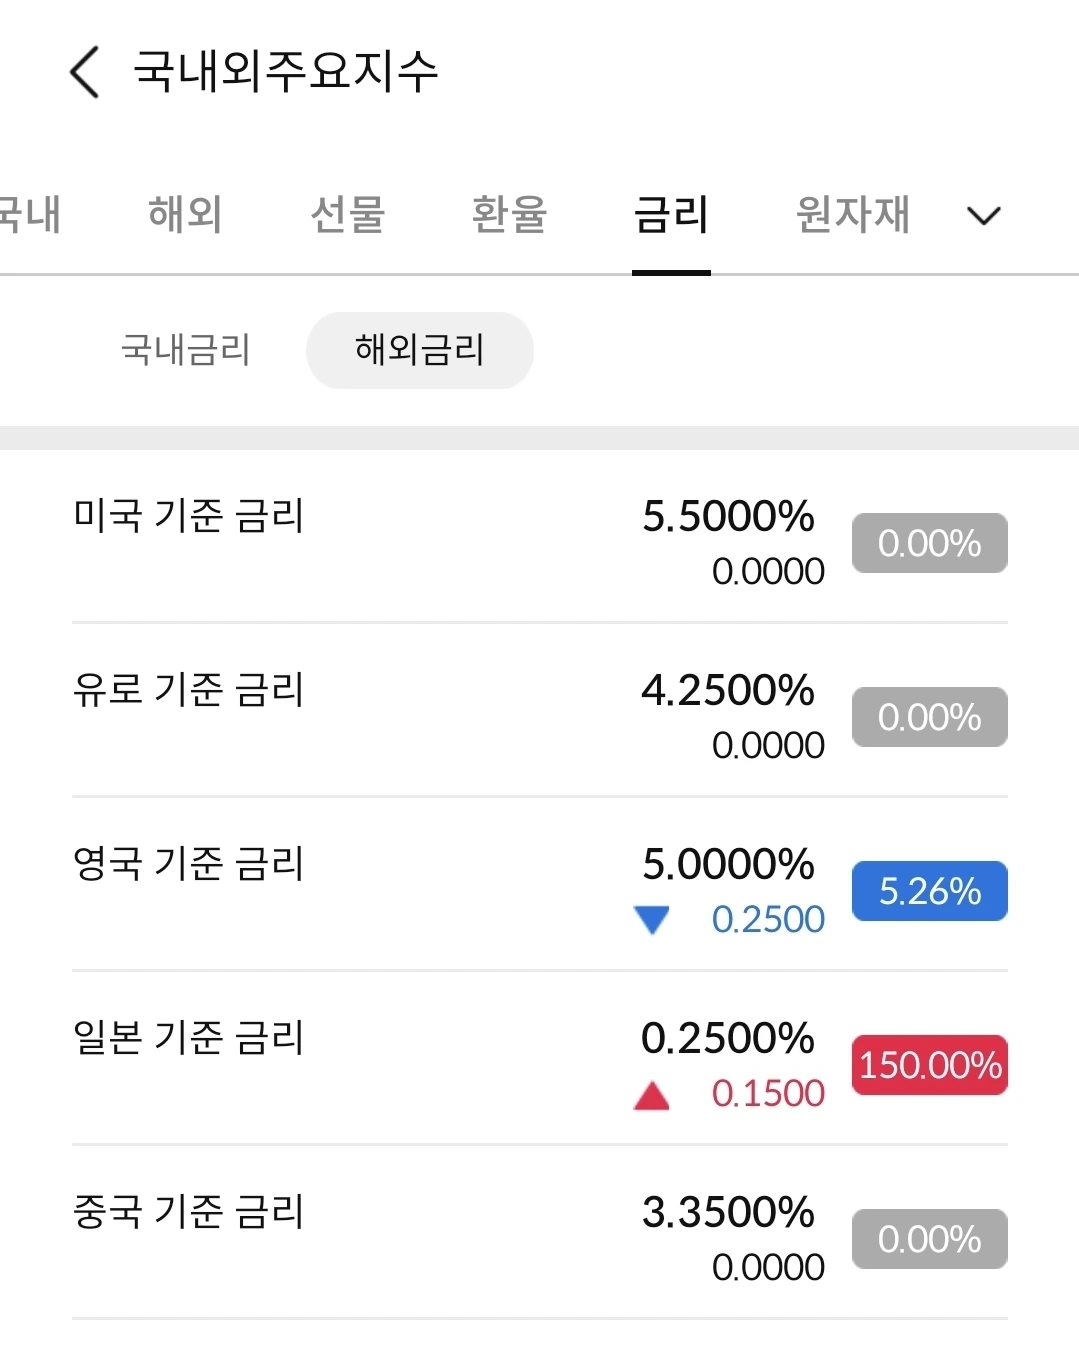The width and height of the screenshot is (1079, 1348).
Task: Select the 환율 tab
Action: 509,214
